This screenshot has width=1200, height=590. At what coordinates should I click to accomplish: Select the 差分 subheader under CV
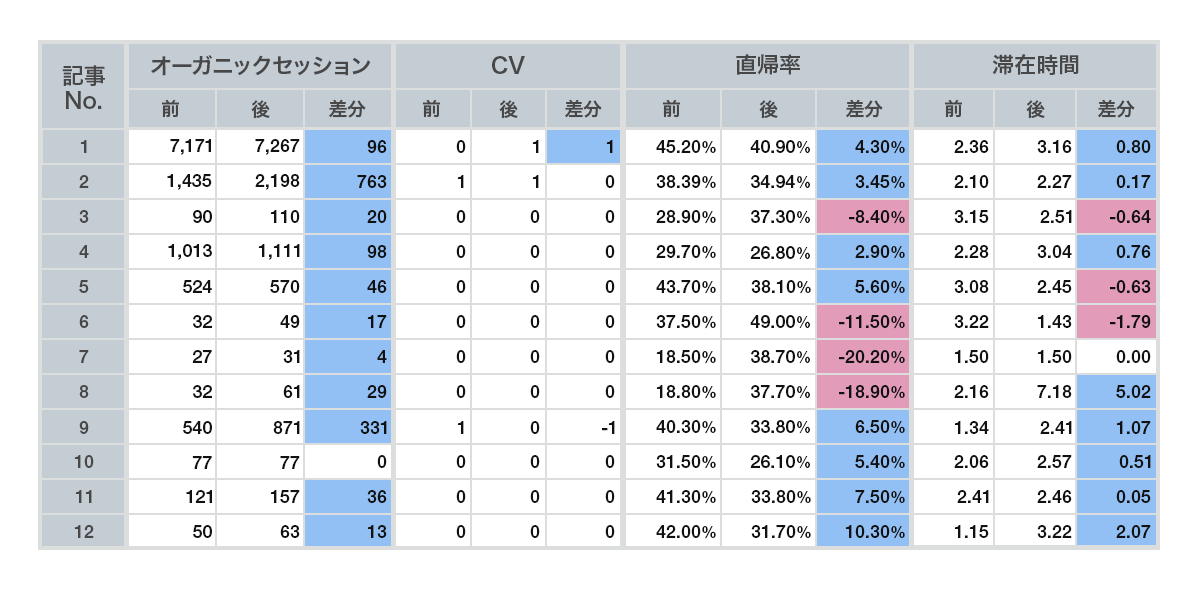pos(584,109)
